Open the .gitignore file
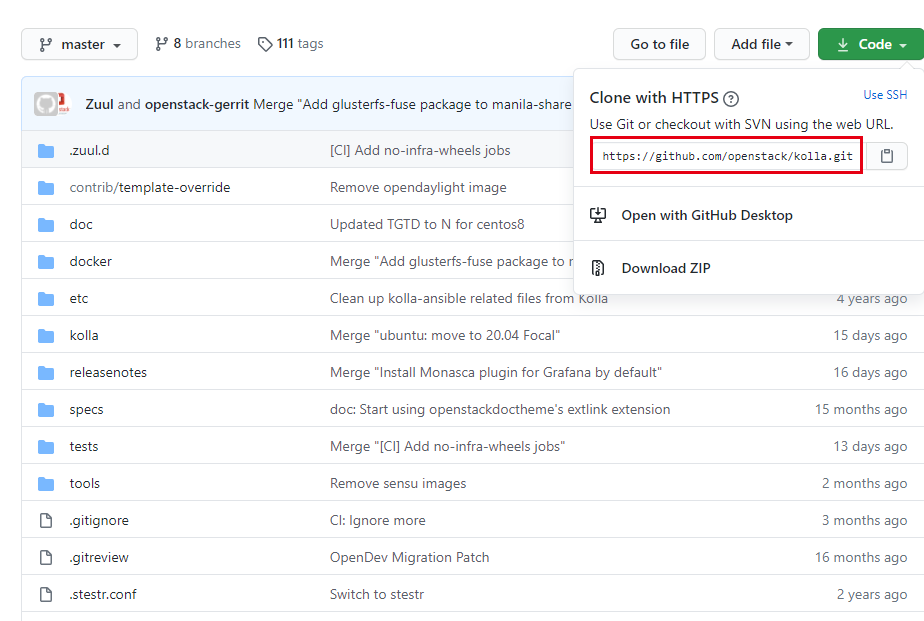This screenshot has width=924, height=621. pos(99,521)
